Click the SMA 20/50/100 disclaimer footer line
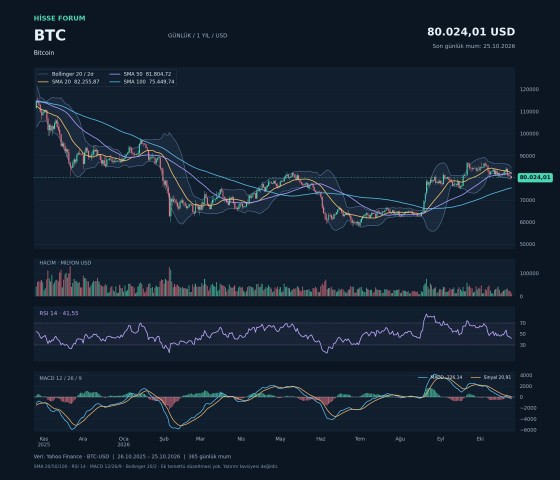This screenshot has height=480, width=560. pos(156,466)
